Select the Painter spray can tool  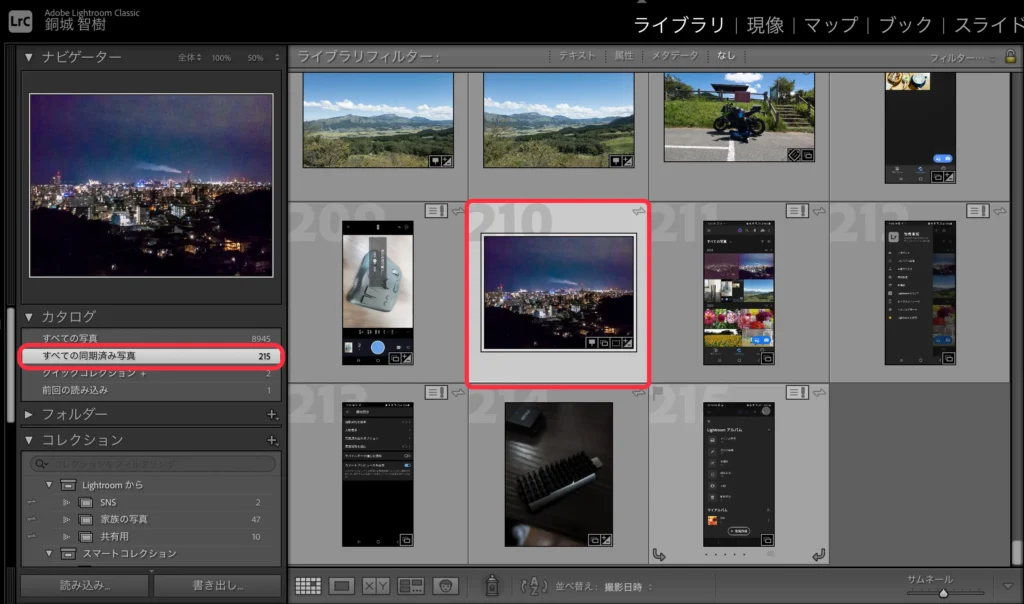pyautogui.click(x=491, y=585)
